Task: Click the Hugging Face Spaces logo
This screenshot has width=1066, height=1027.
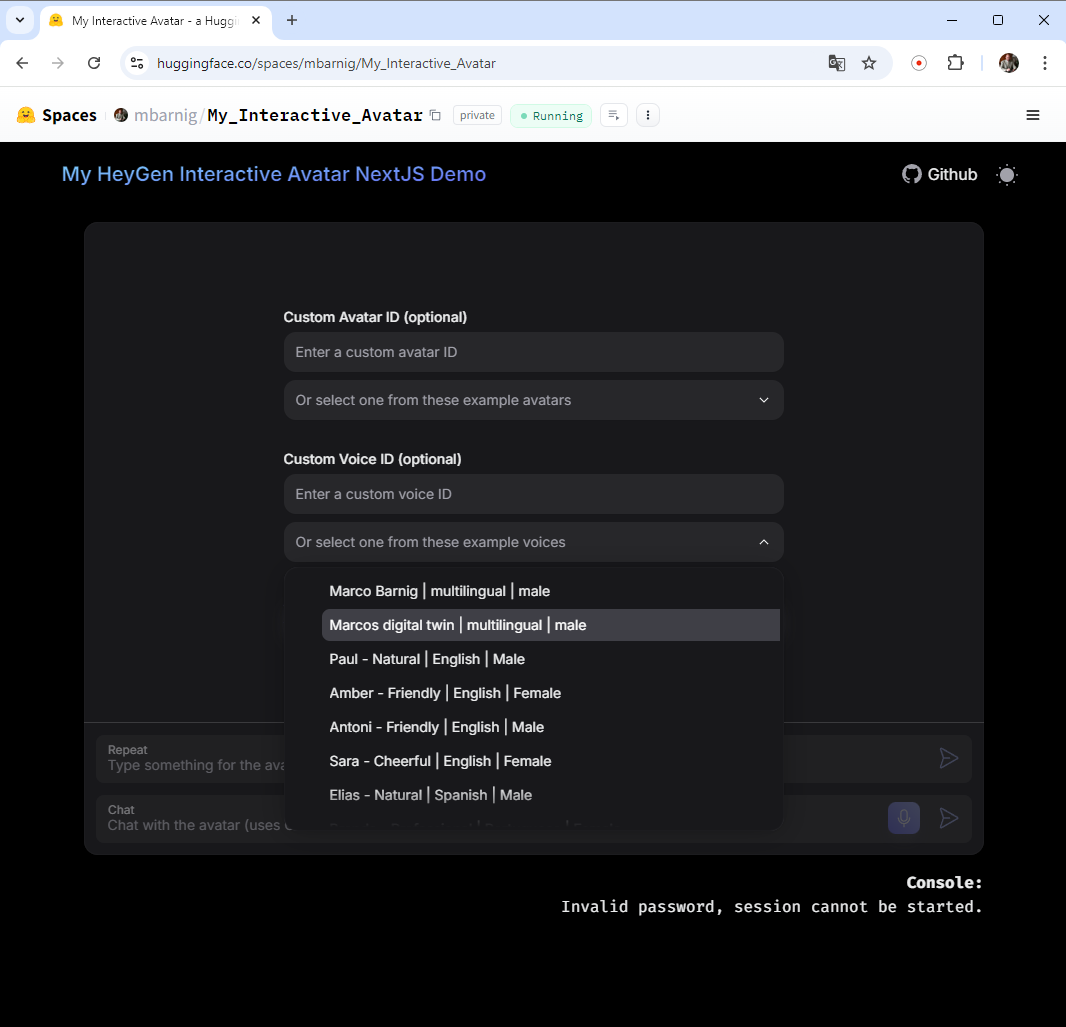Action: pyautogui.click(x=26, y=115)
